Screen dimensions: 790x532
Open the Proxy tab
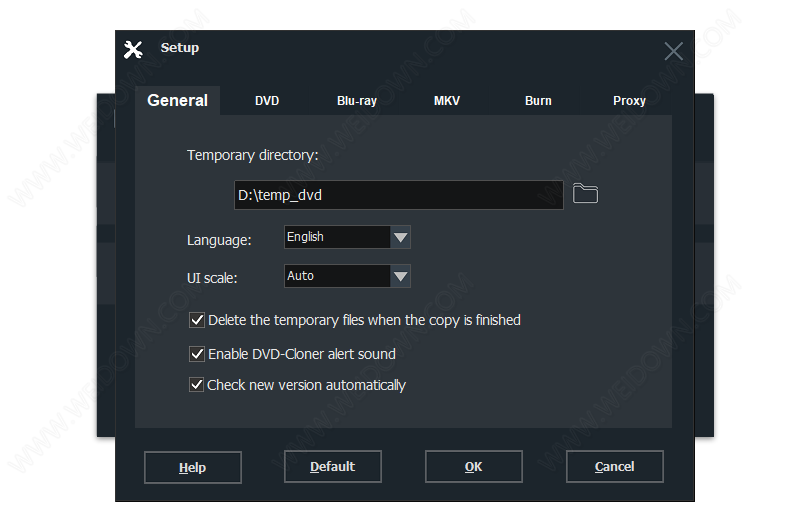pyautogui.click(x=629, y=101)
